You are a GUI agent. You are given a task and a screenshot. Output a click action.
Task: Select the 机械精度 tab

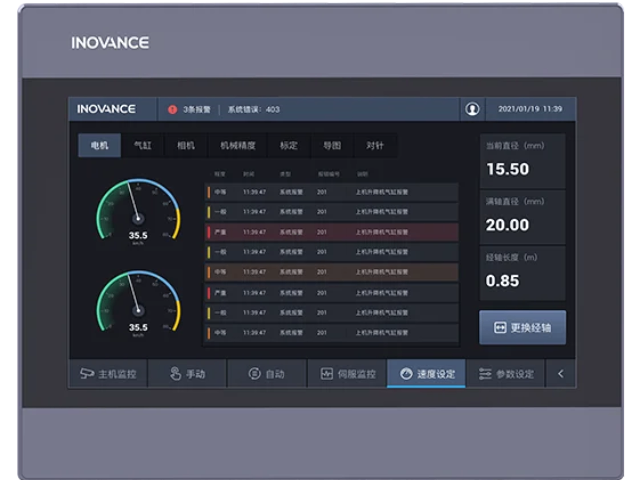(238, 145)
